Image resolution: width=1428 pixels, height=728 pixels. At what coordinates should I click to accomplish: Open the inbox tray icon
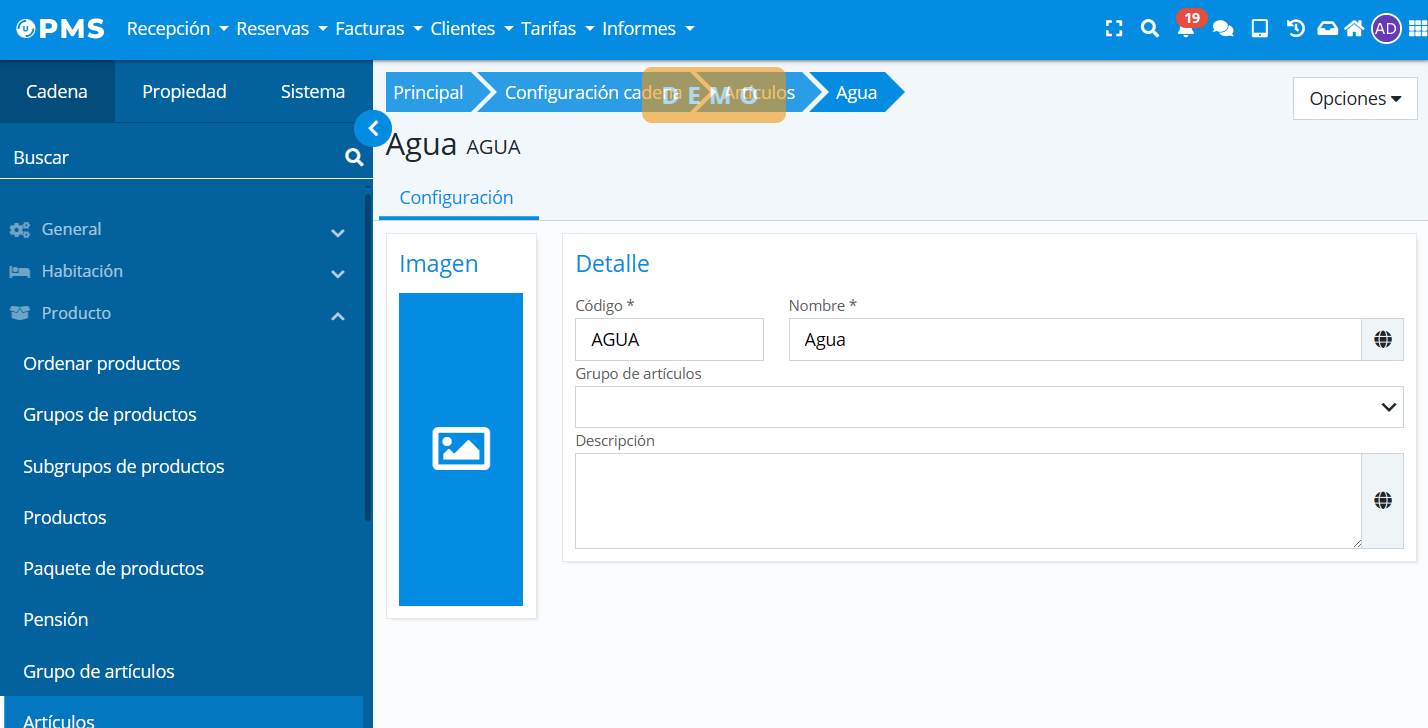pos(1327,29)
